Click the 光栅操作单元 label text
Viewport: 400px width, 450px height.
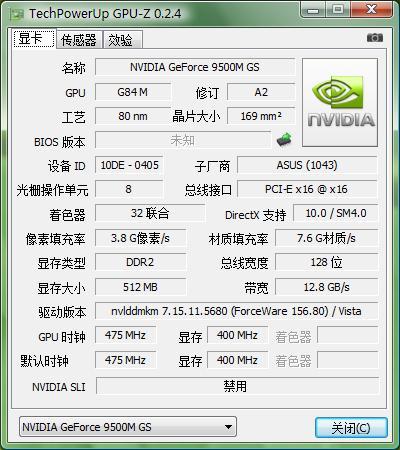(53, 190)
